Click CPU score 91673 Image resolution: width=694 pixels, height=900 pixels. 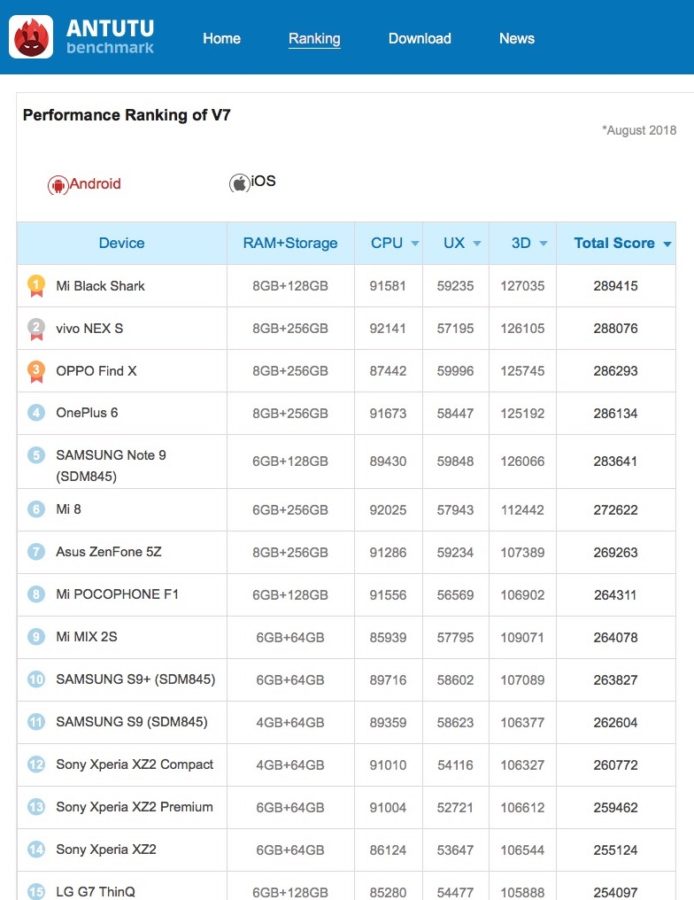coord(388,413)
